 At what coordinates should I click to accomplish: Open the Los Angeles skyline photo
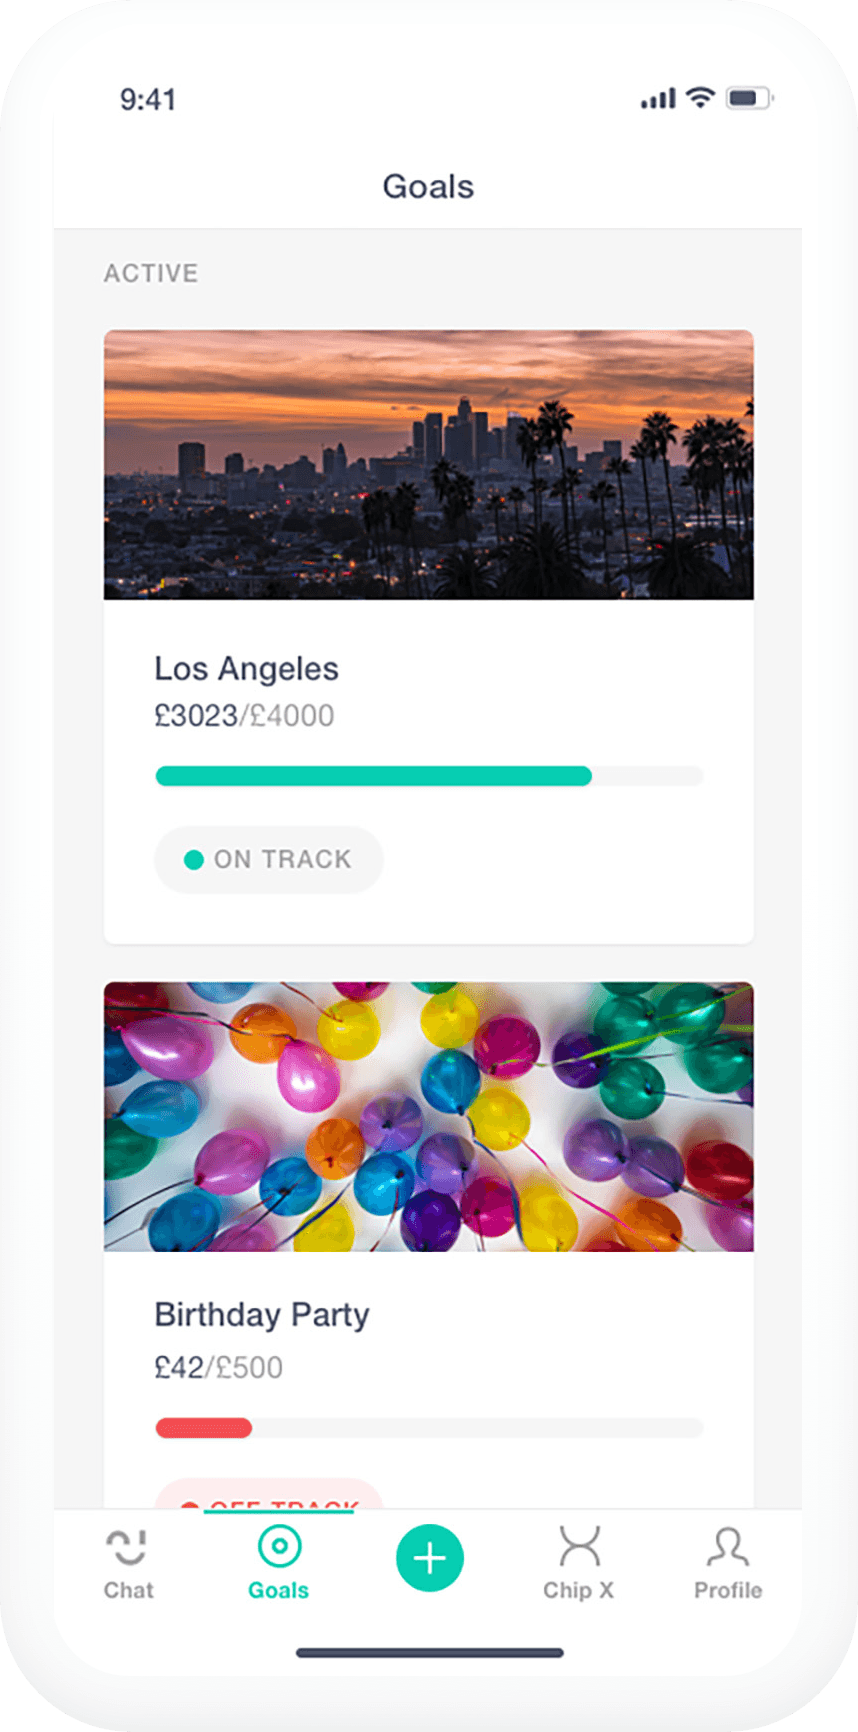click(x=428, y=465)
